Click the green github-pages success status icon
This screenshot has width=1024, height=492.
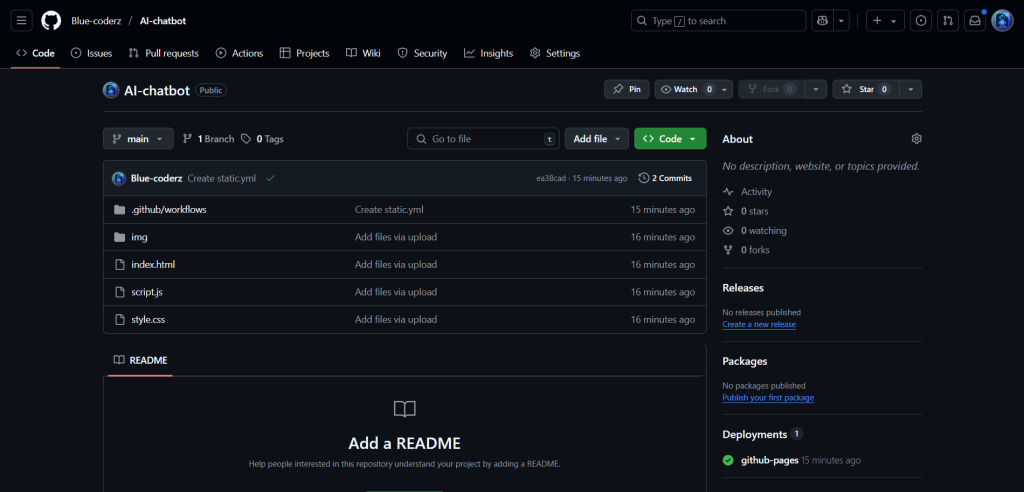click(x=728, y=460)
